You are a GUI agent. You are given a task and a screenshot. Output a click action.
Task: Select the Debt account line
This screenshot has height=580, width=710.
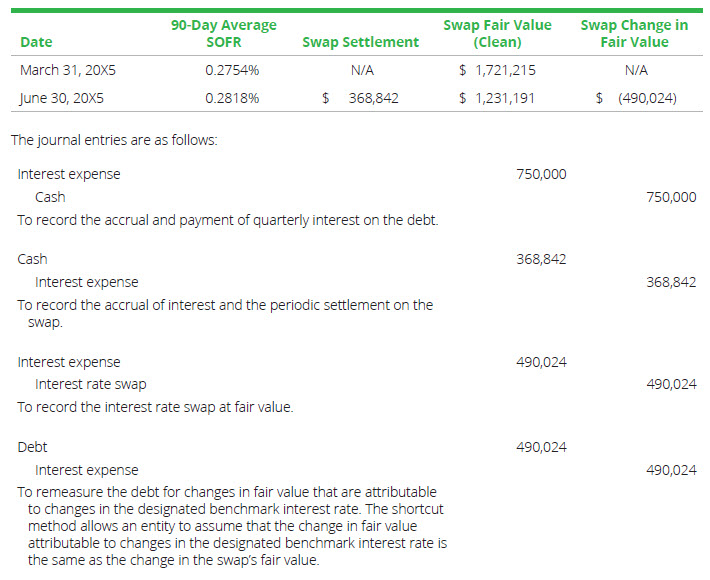[x=32, y=447]
